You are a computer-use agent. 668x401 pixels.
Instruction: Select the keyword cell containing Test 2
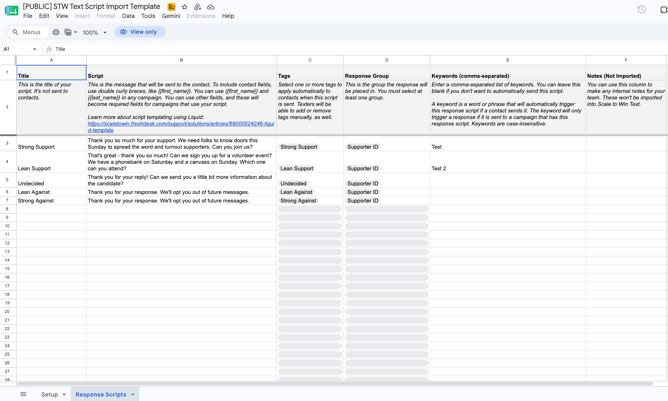point(508,162)
